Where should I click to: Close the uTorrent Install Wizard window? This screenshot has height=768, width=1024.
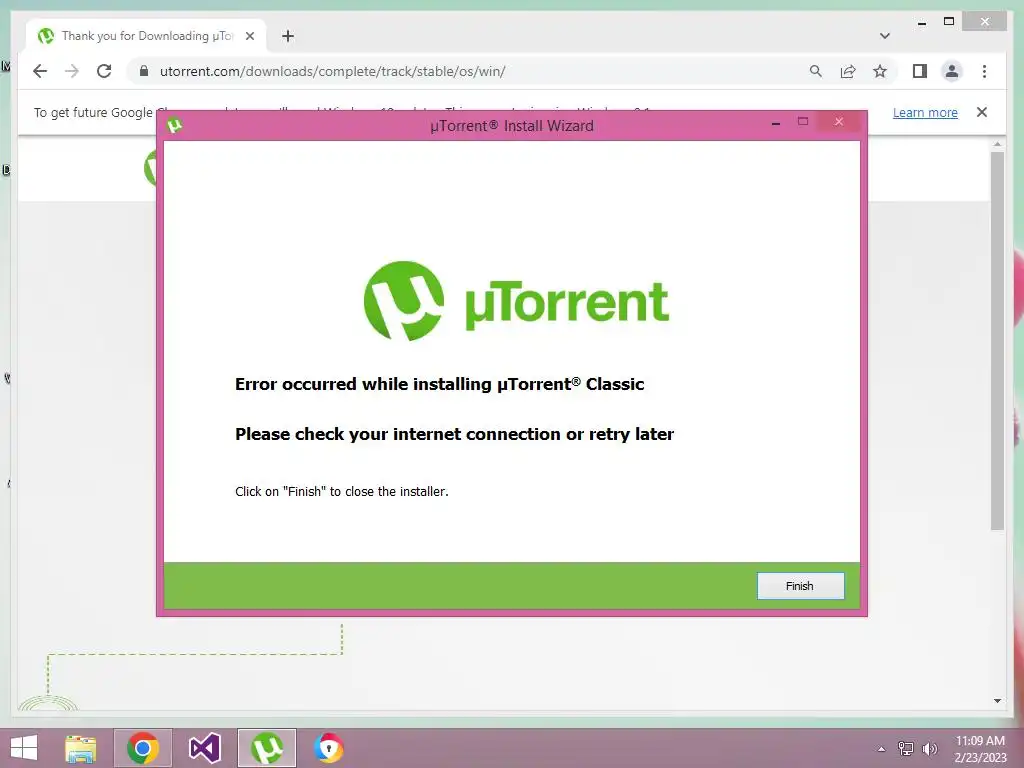point(839,121)
